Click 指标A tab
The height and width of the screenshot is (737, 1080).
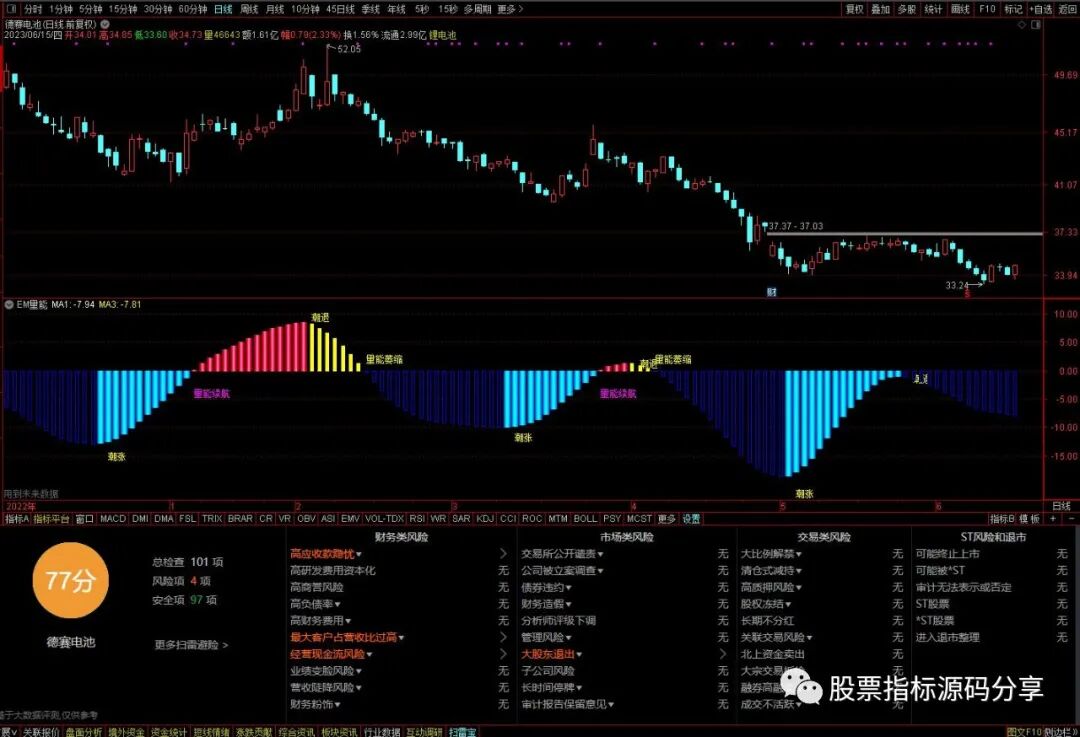pyautogui.click(x=17, y=519)
